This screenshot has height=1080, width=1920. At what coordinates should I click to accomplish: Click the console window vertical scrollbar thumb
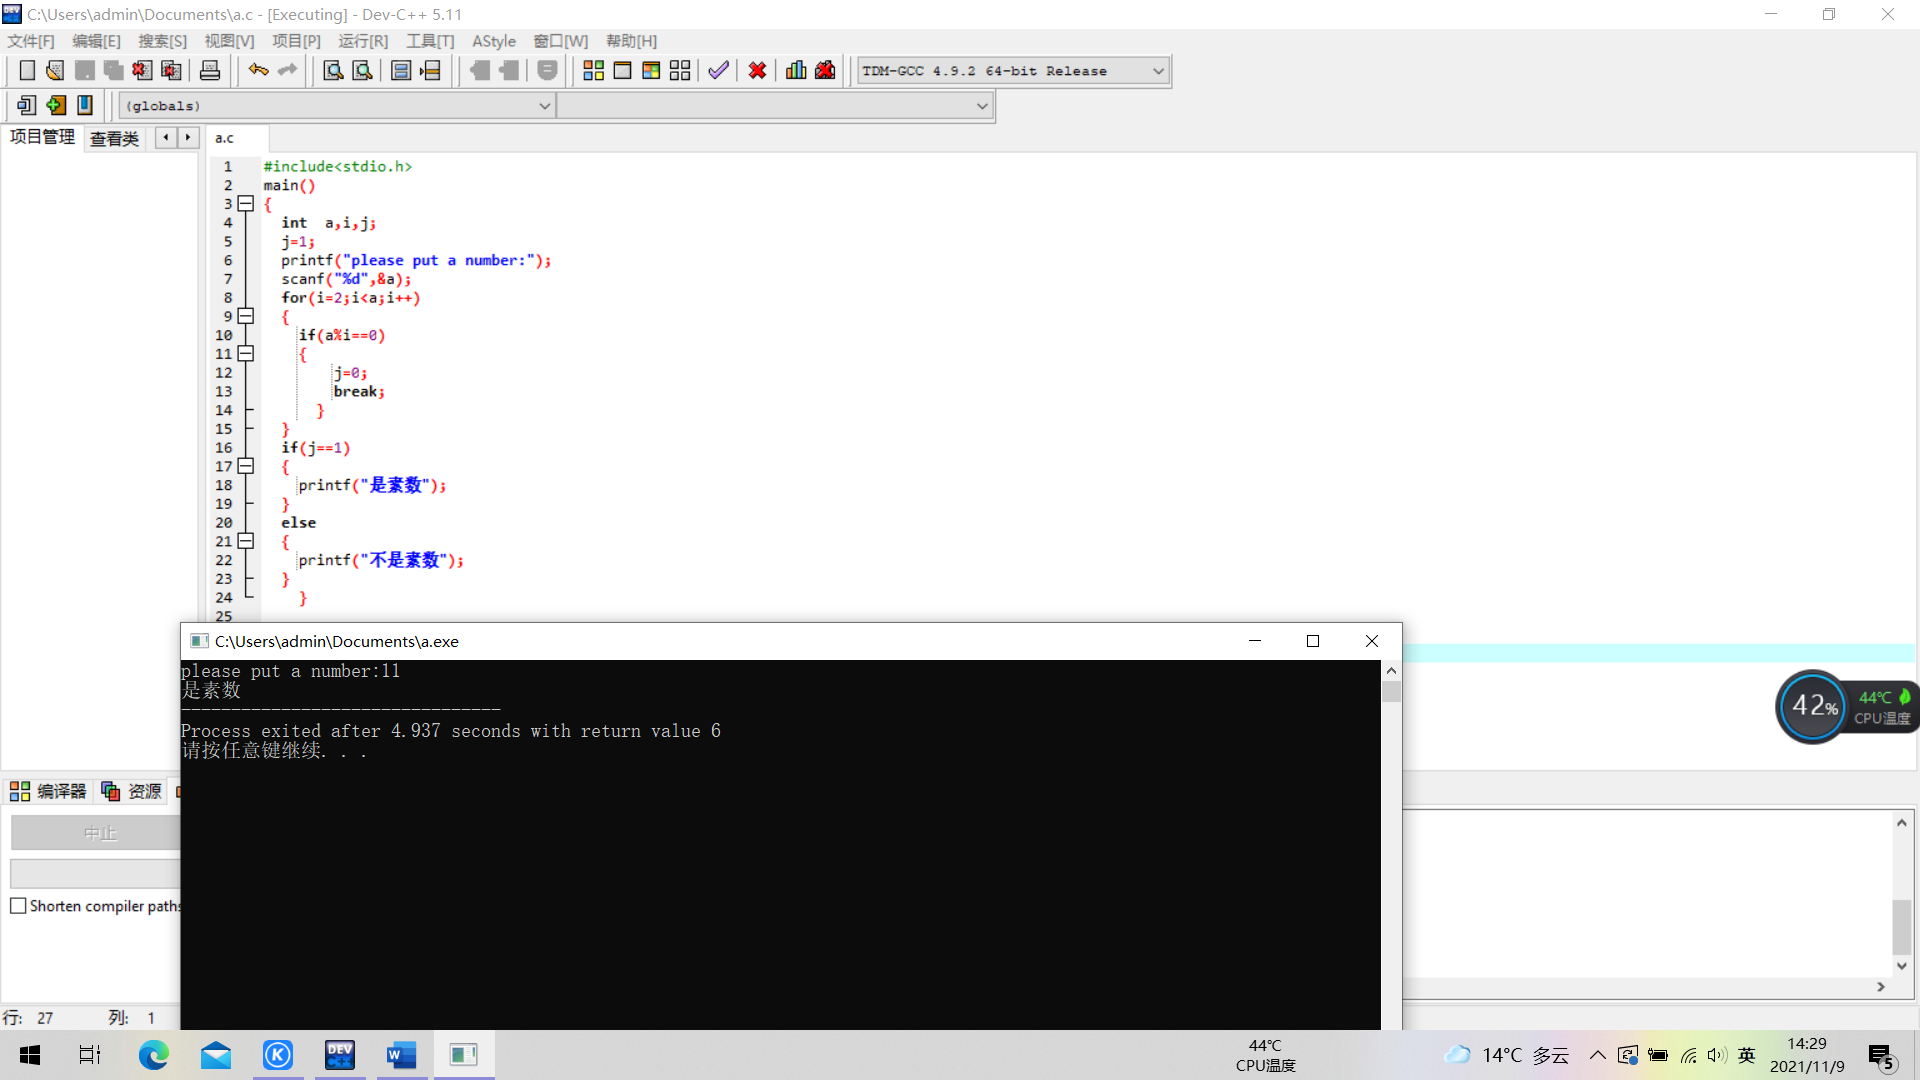tap(1391, 692)
